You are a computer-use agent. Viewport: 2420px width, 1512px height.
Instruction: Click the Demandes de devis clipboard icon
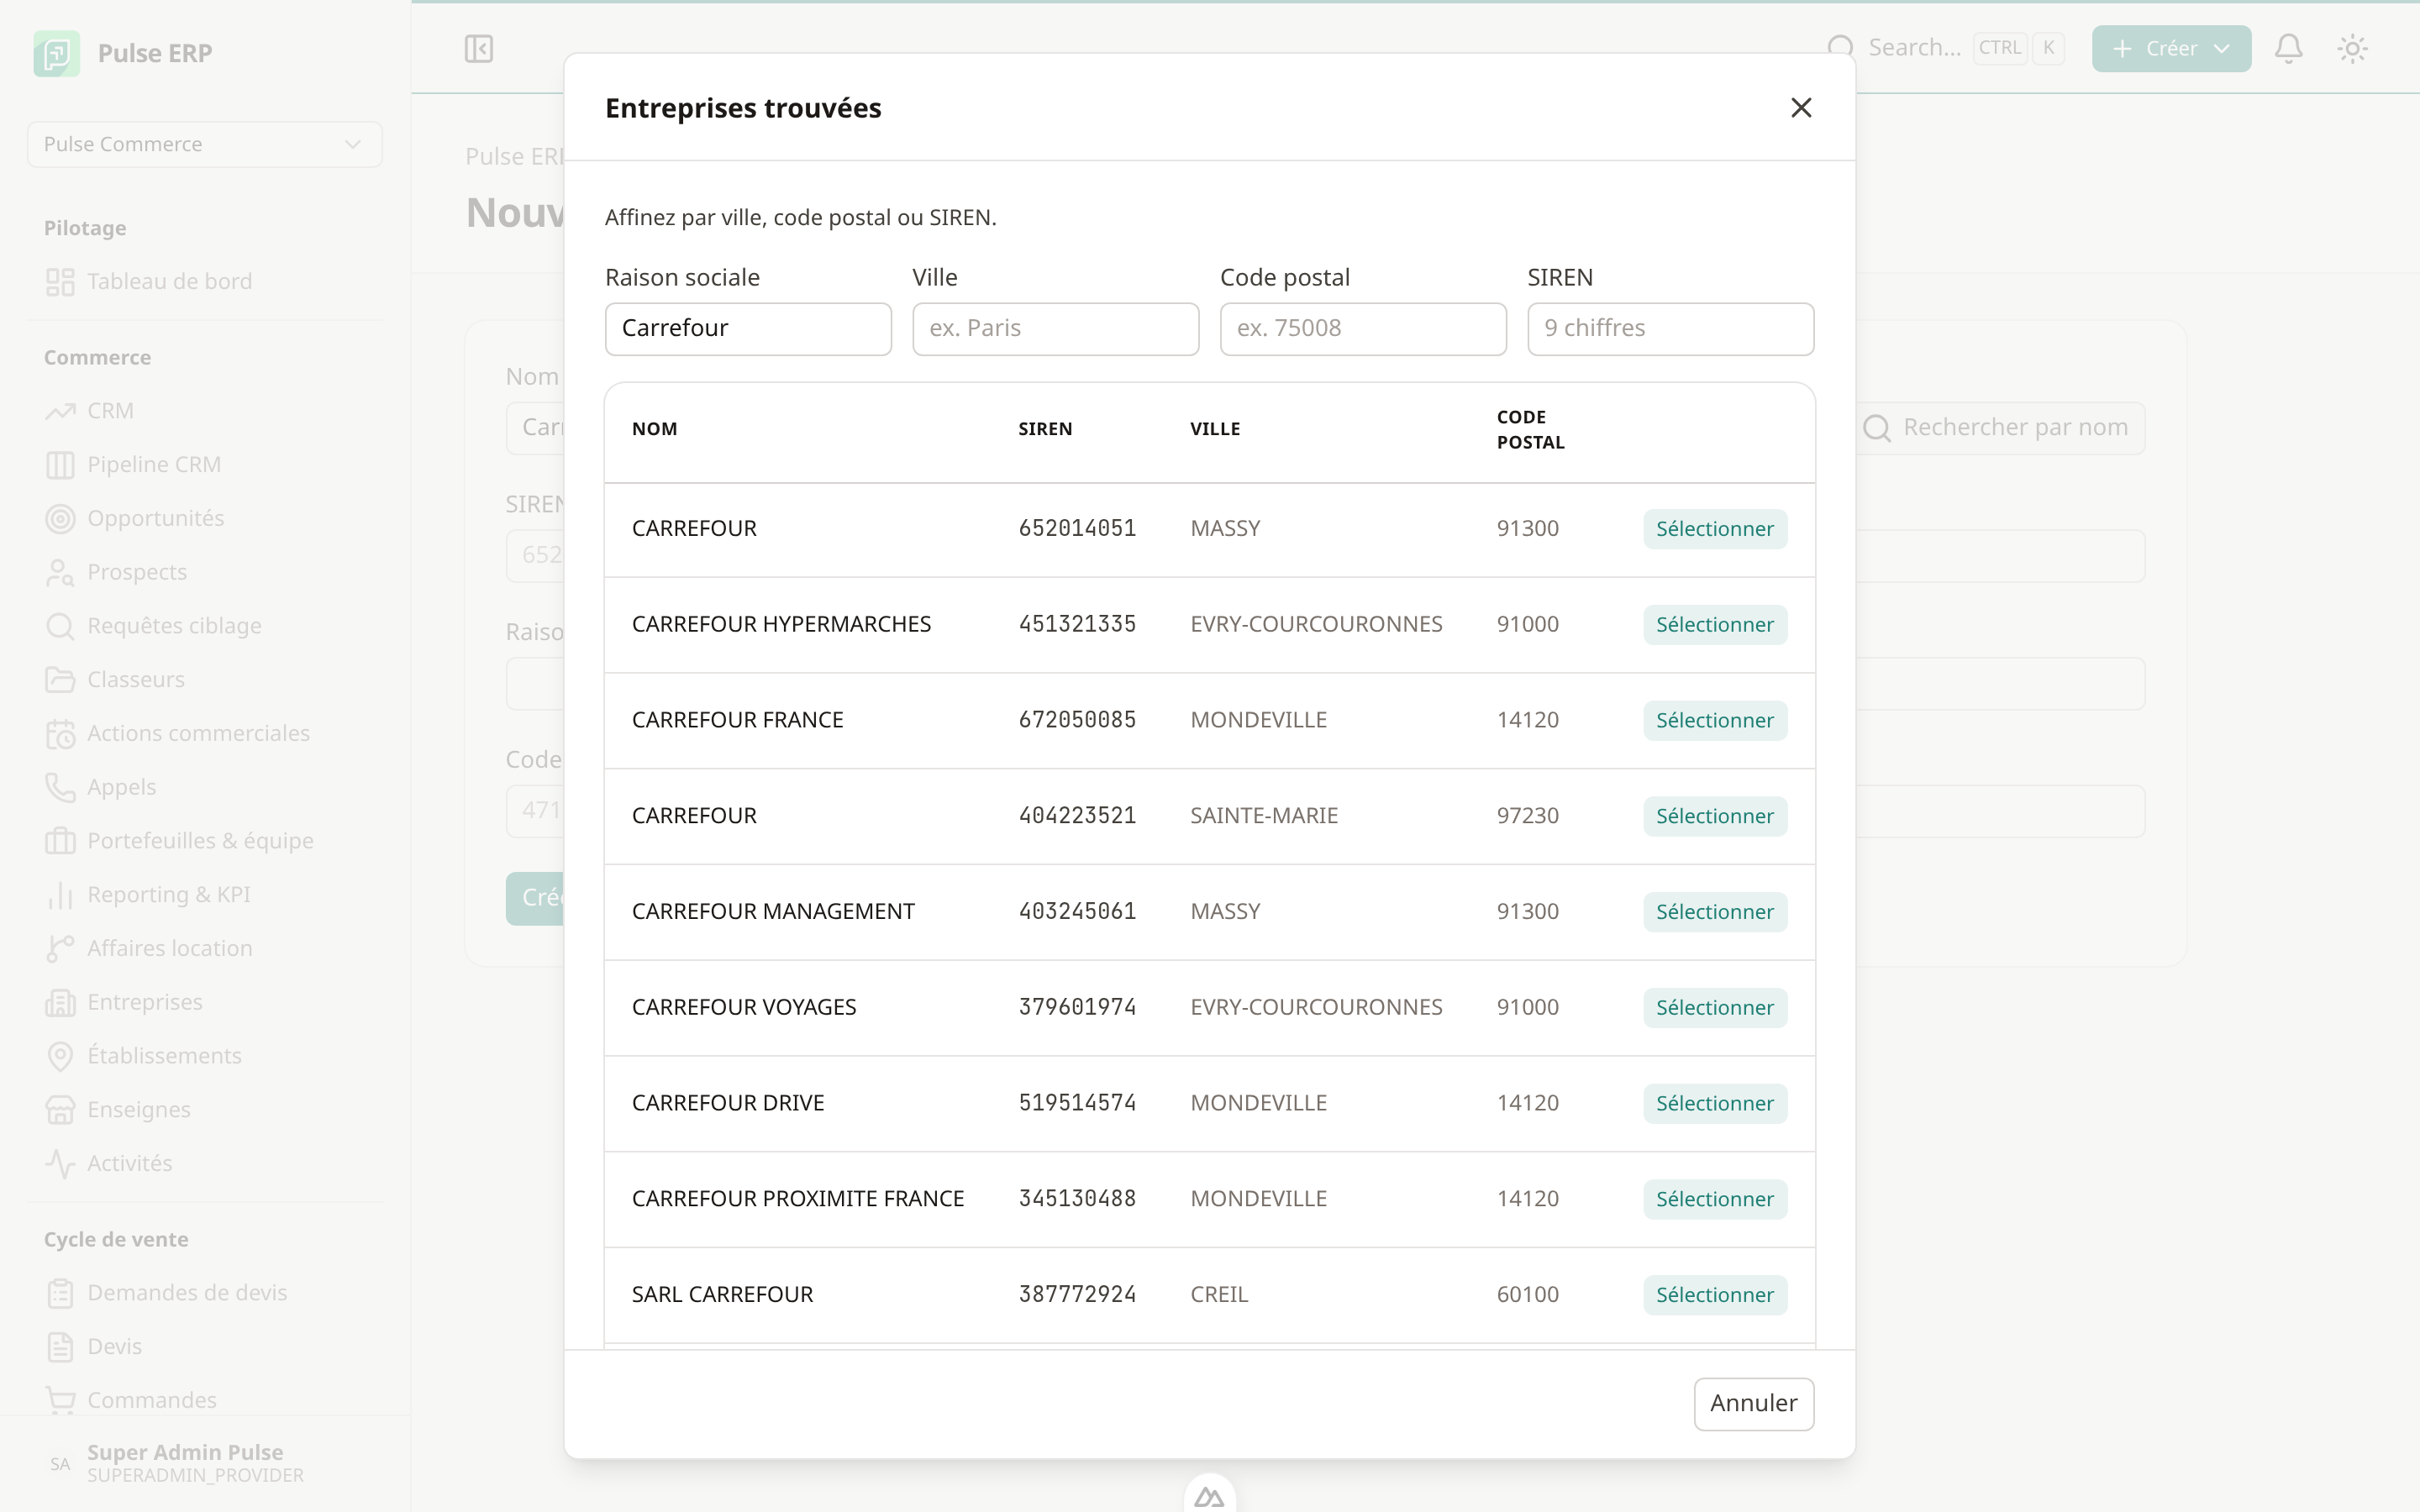click(60, 1294)
